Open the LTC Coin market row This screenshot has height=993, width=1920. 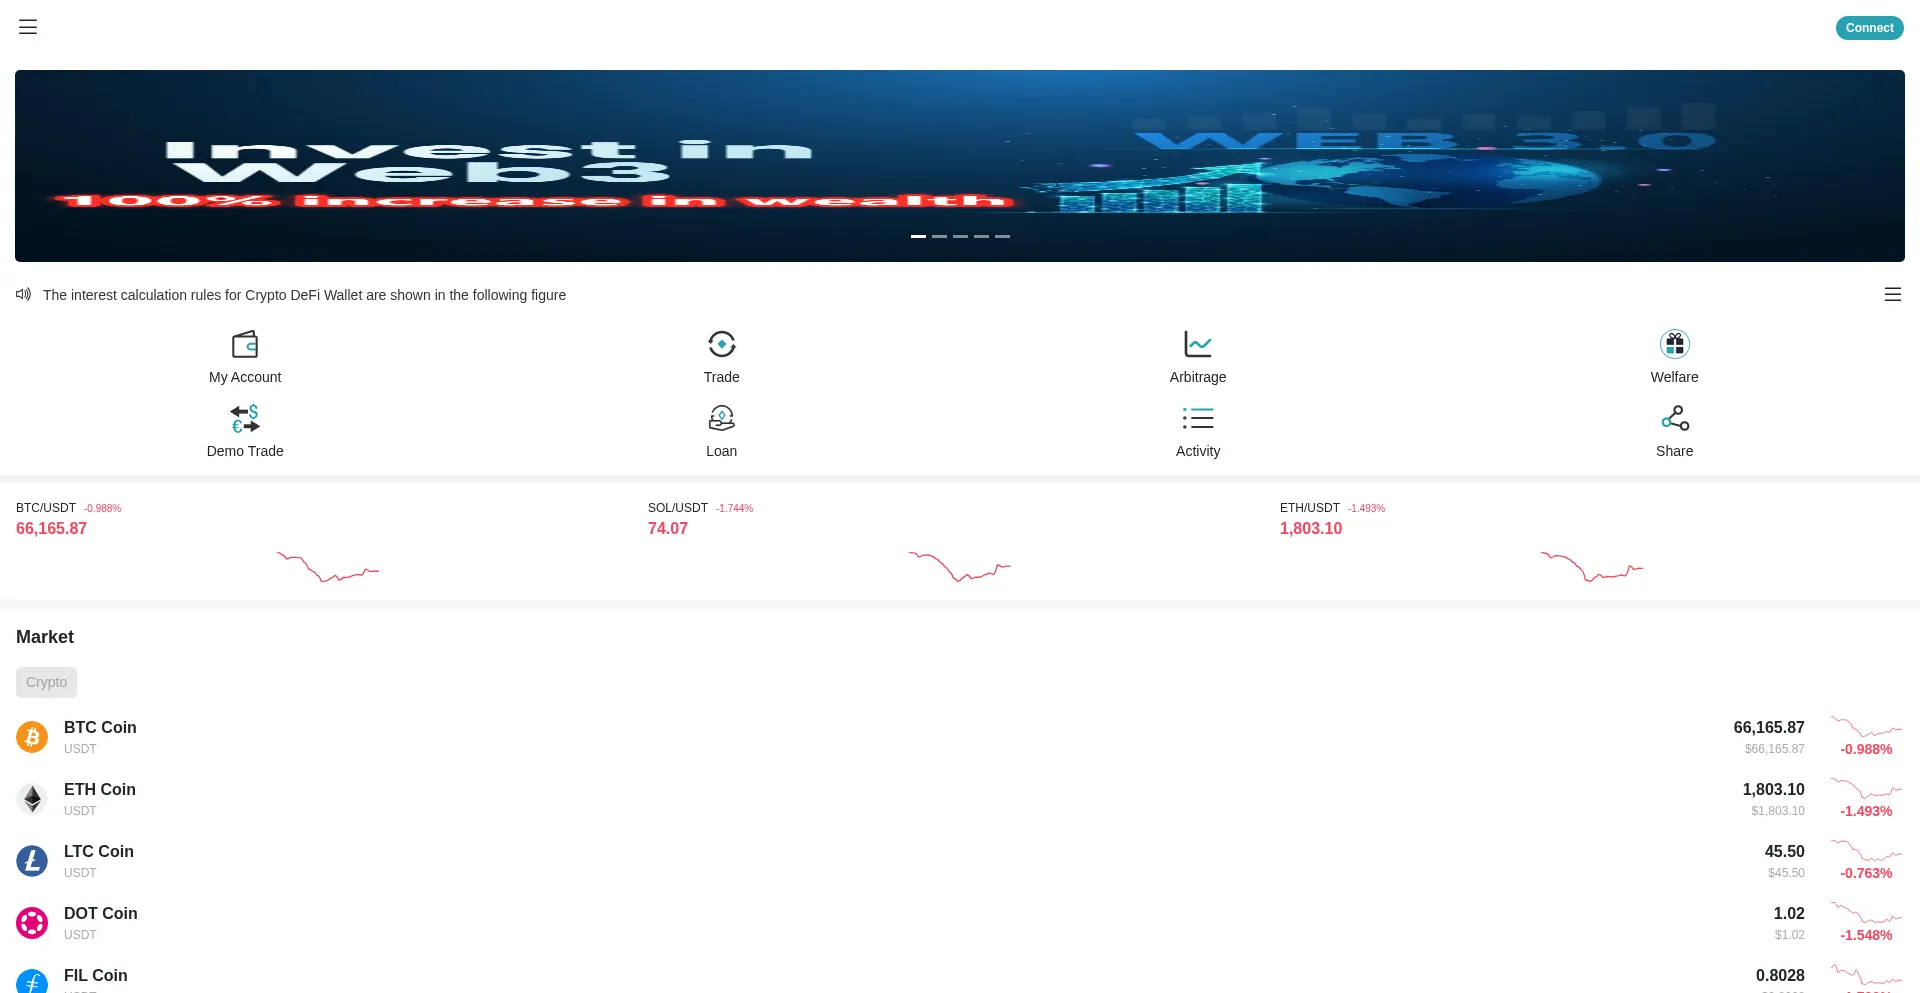960,861
